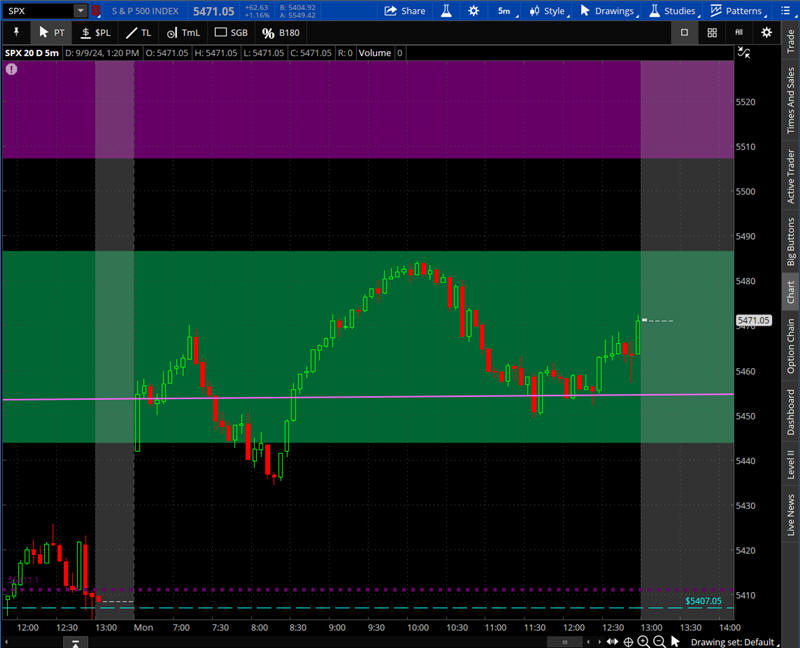Open the Option Chain side tab
This screenshot has height=648, width=800.
[791, 345]
